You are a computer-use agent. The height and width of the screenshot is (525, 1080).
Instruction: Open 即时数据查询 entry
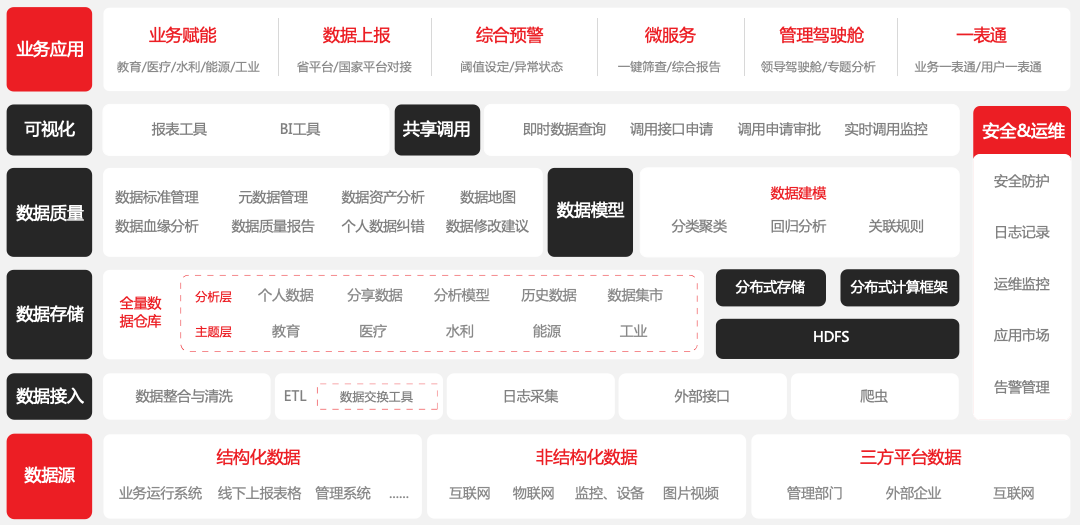pos(564,130)
